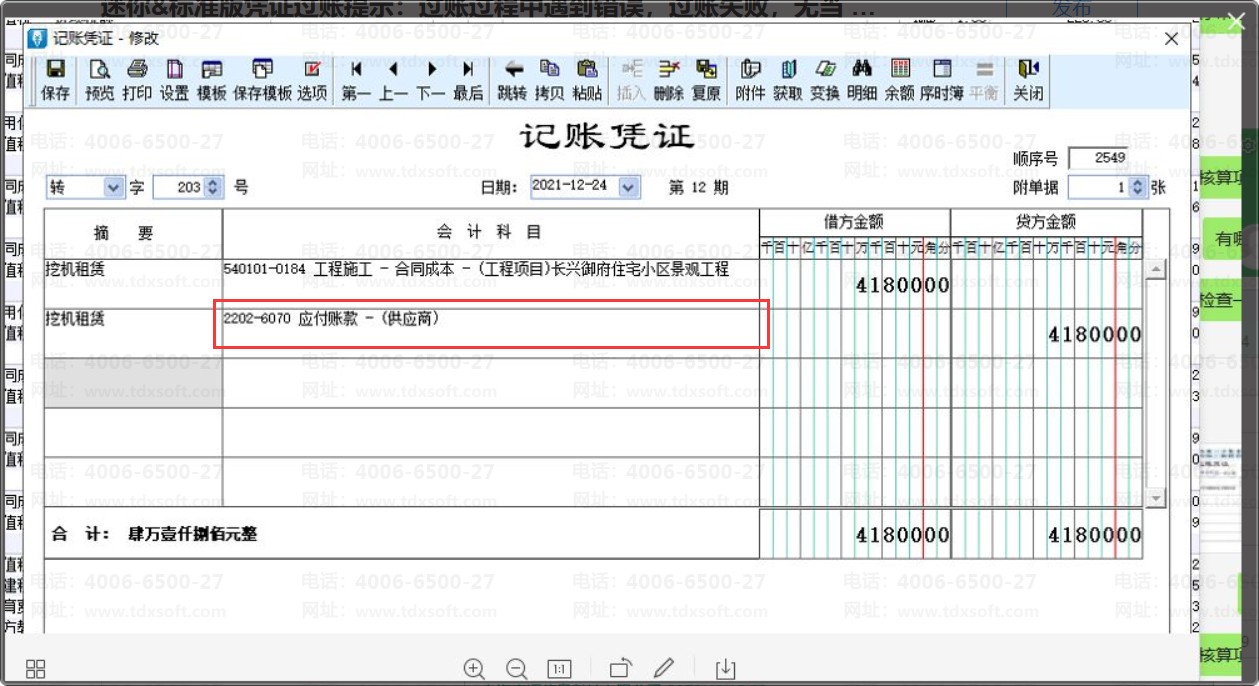The height and width of the screenshot is (686, 1259).
Task: Open the 序时簿 journal book
Action: (x=942, y=80)
